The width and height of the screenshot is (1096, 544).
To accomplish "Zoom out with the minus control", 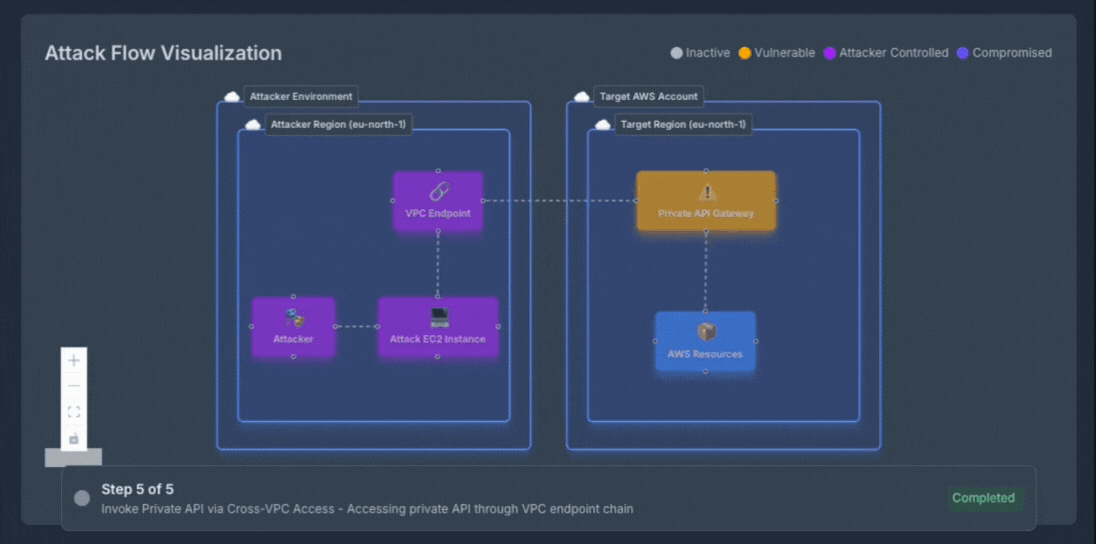I will click(74, 386).
